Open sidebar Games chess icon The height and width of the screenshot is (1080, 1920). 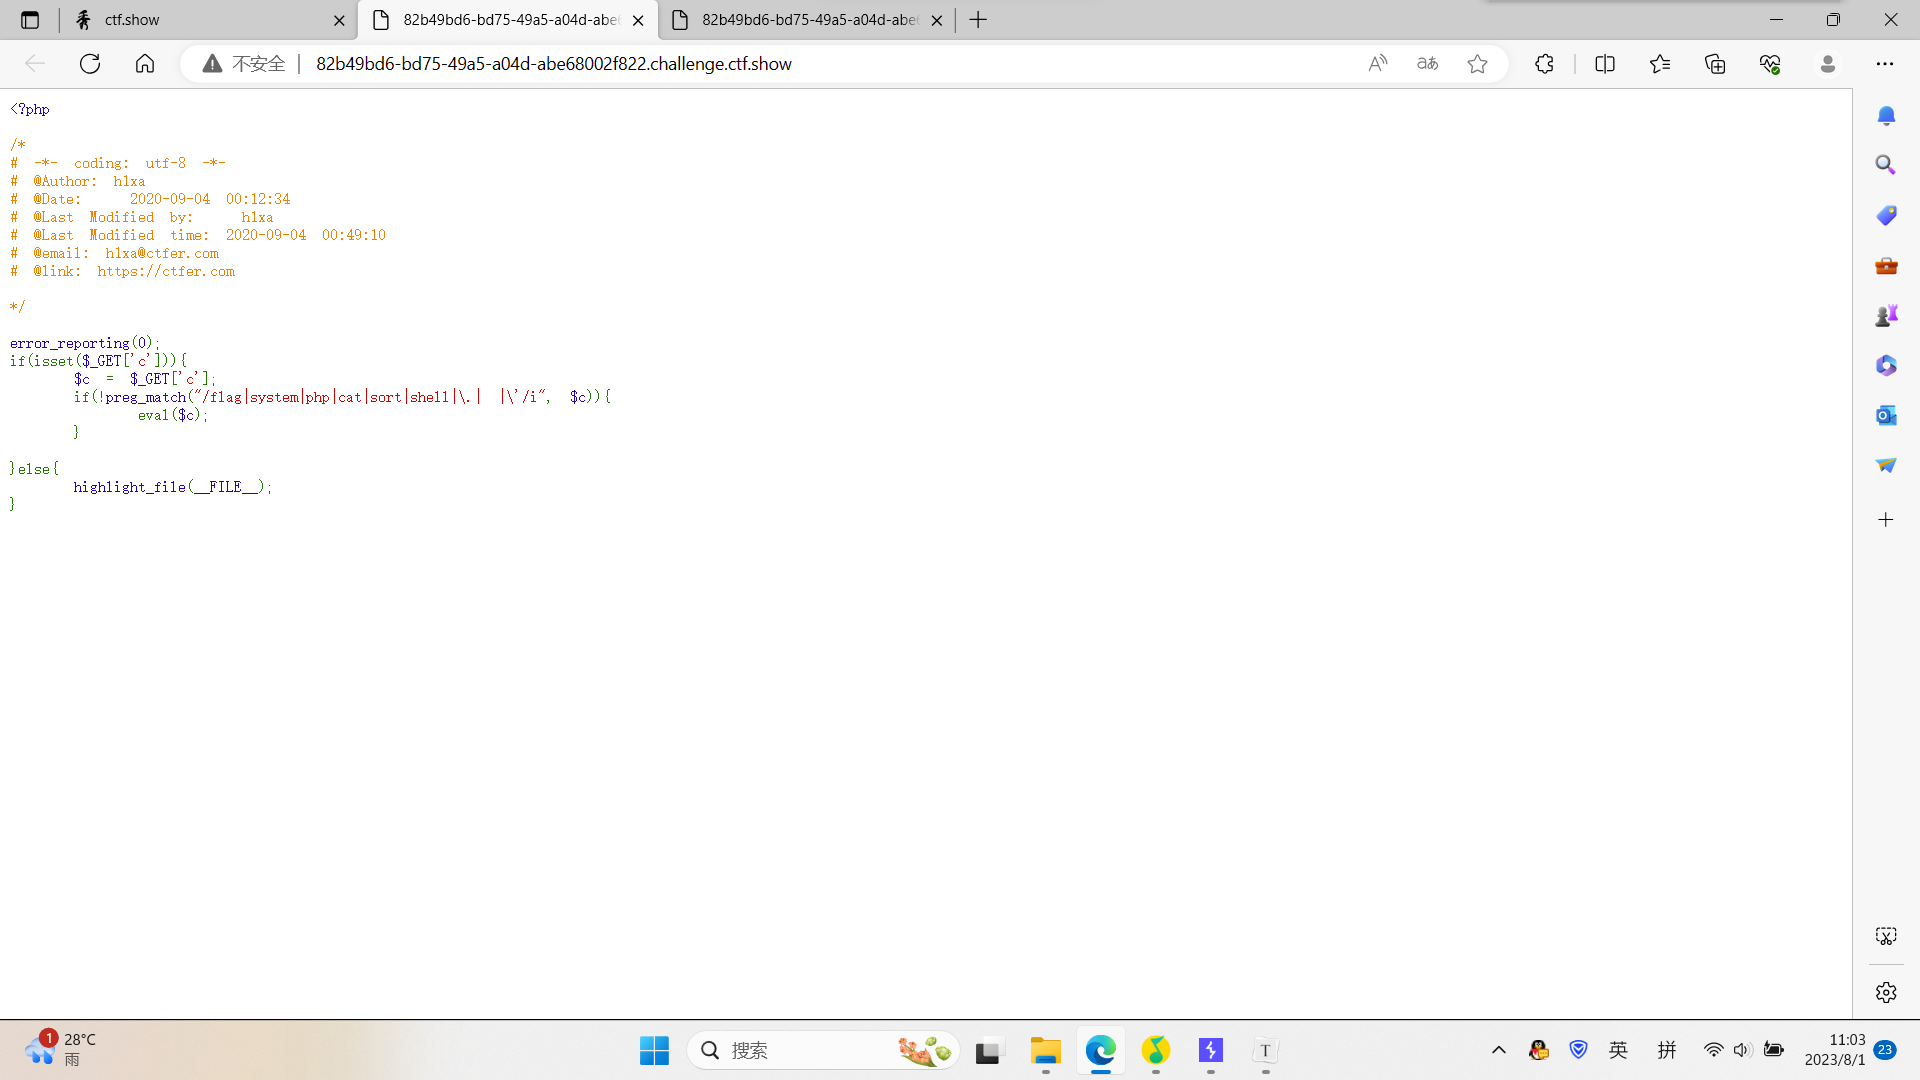coord(1886,316)
